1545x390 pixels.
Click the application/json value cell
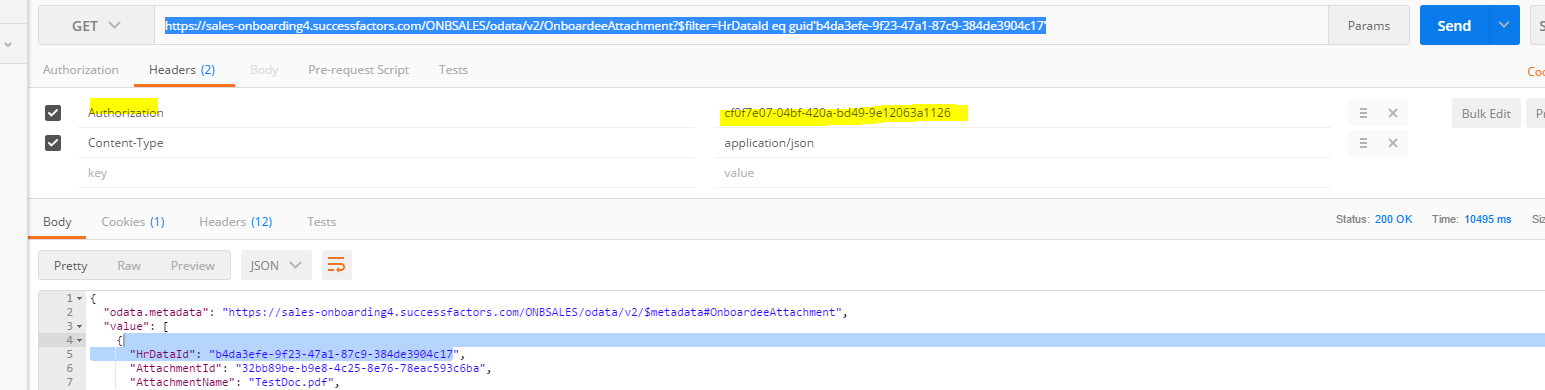[x=1023, y=143]
